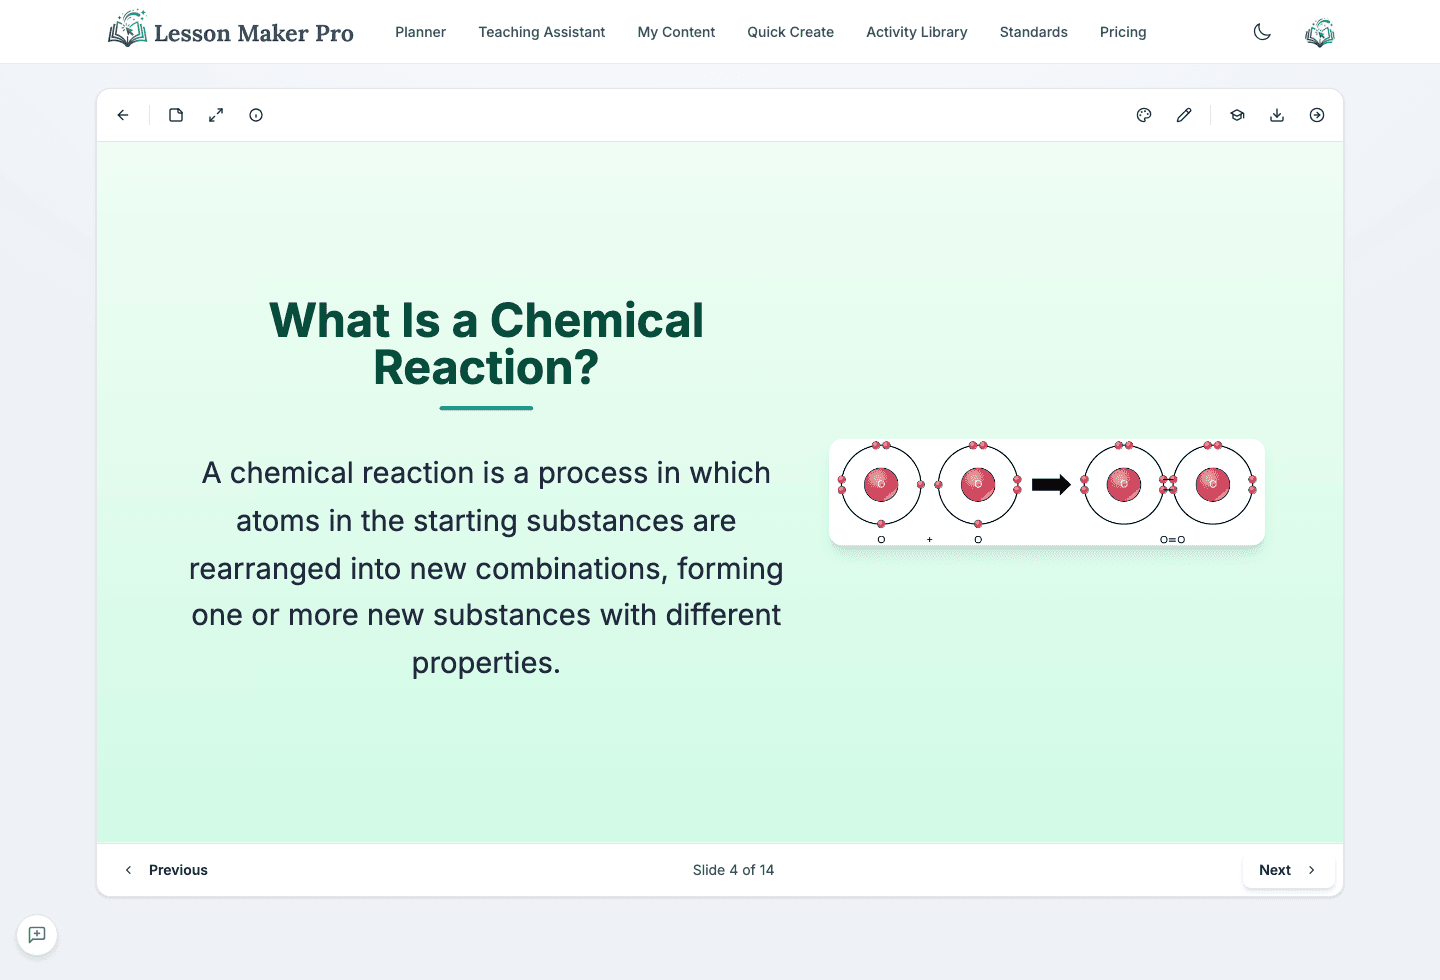This screenshot has height=980, width=1440.
Task: Click the circled right arrow icon
Action: tap(1317, 115)
